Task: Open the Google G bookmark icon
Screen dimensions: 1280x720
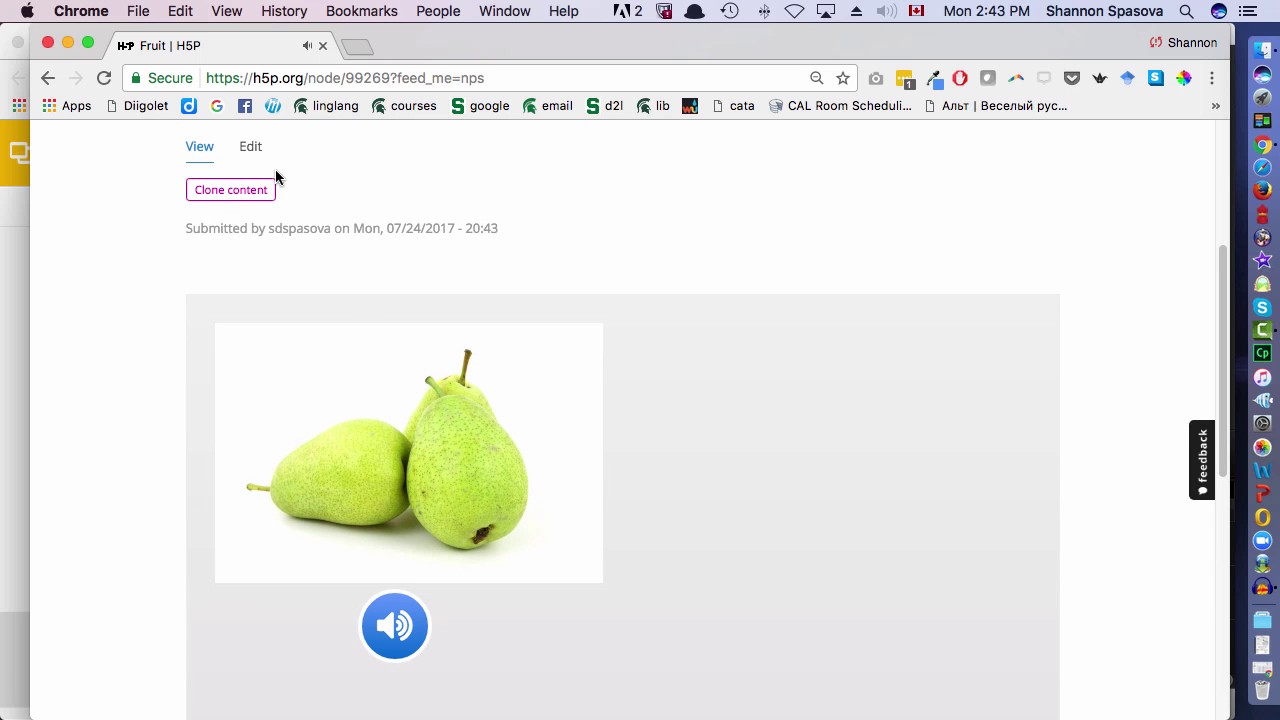Action: [x=217, y=106]
